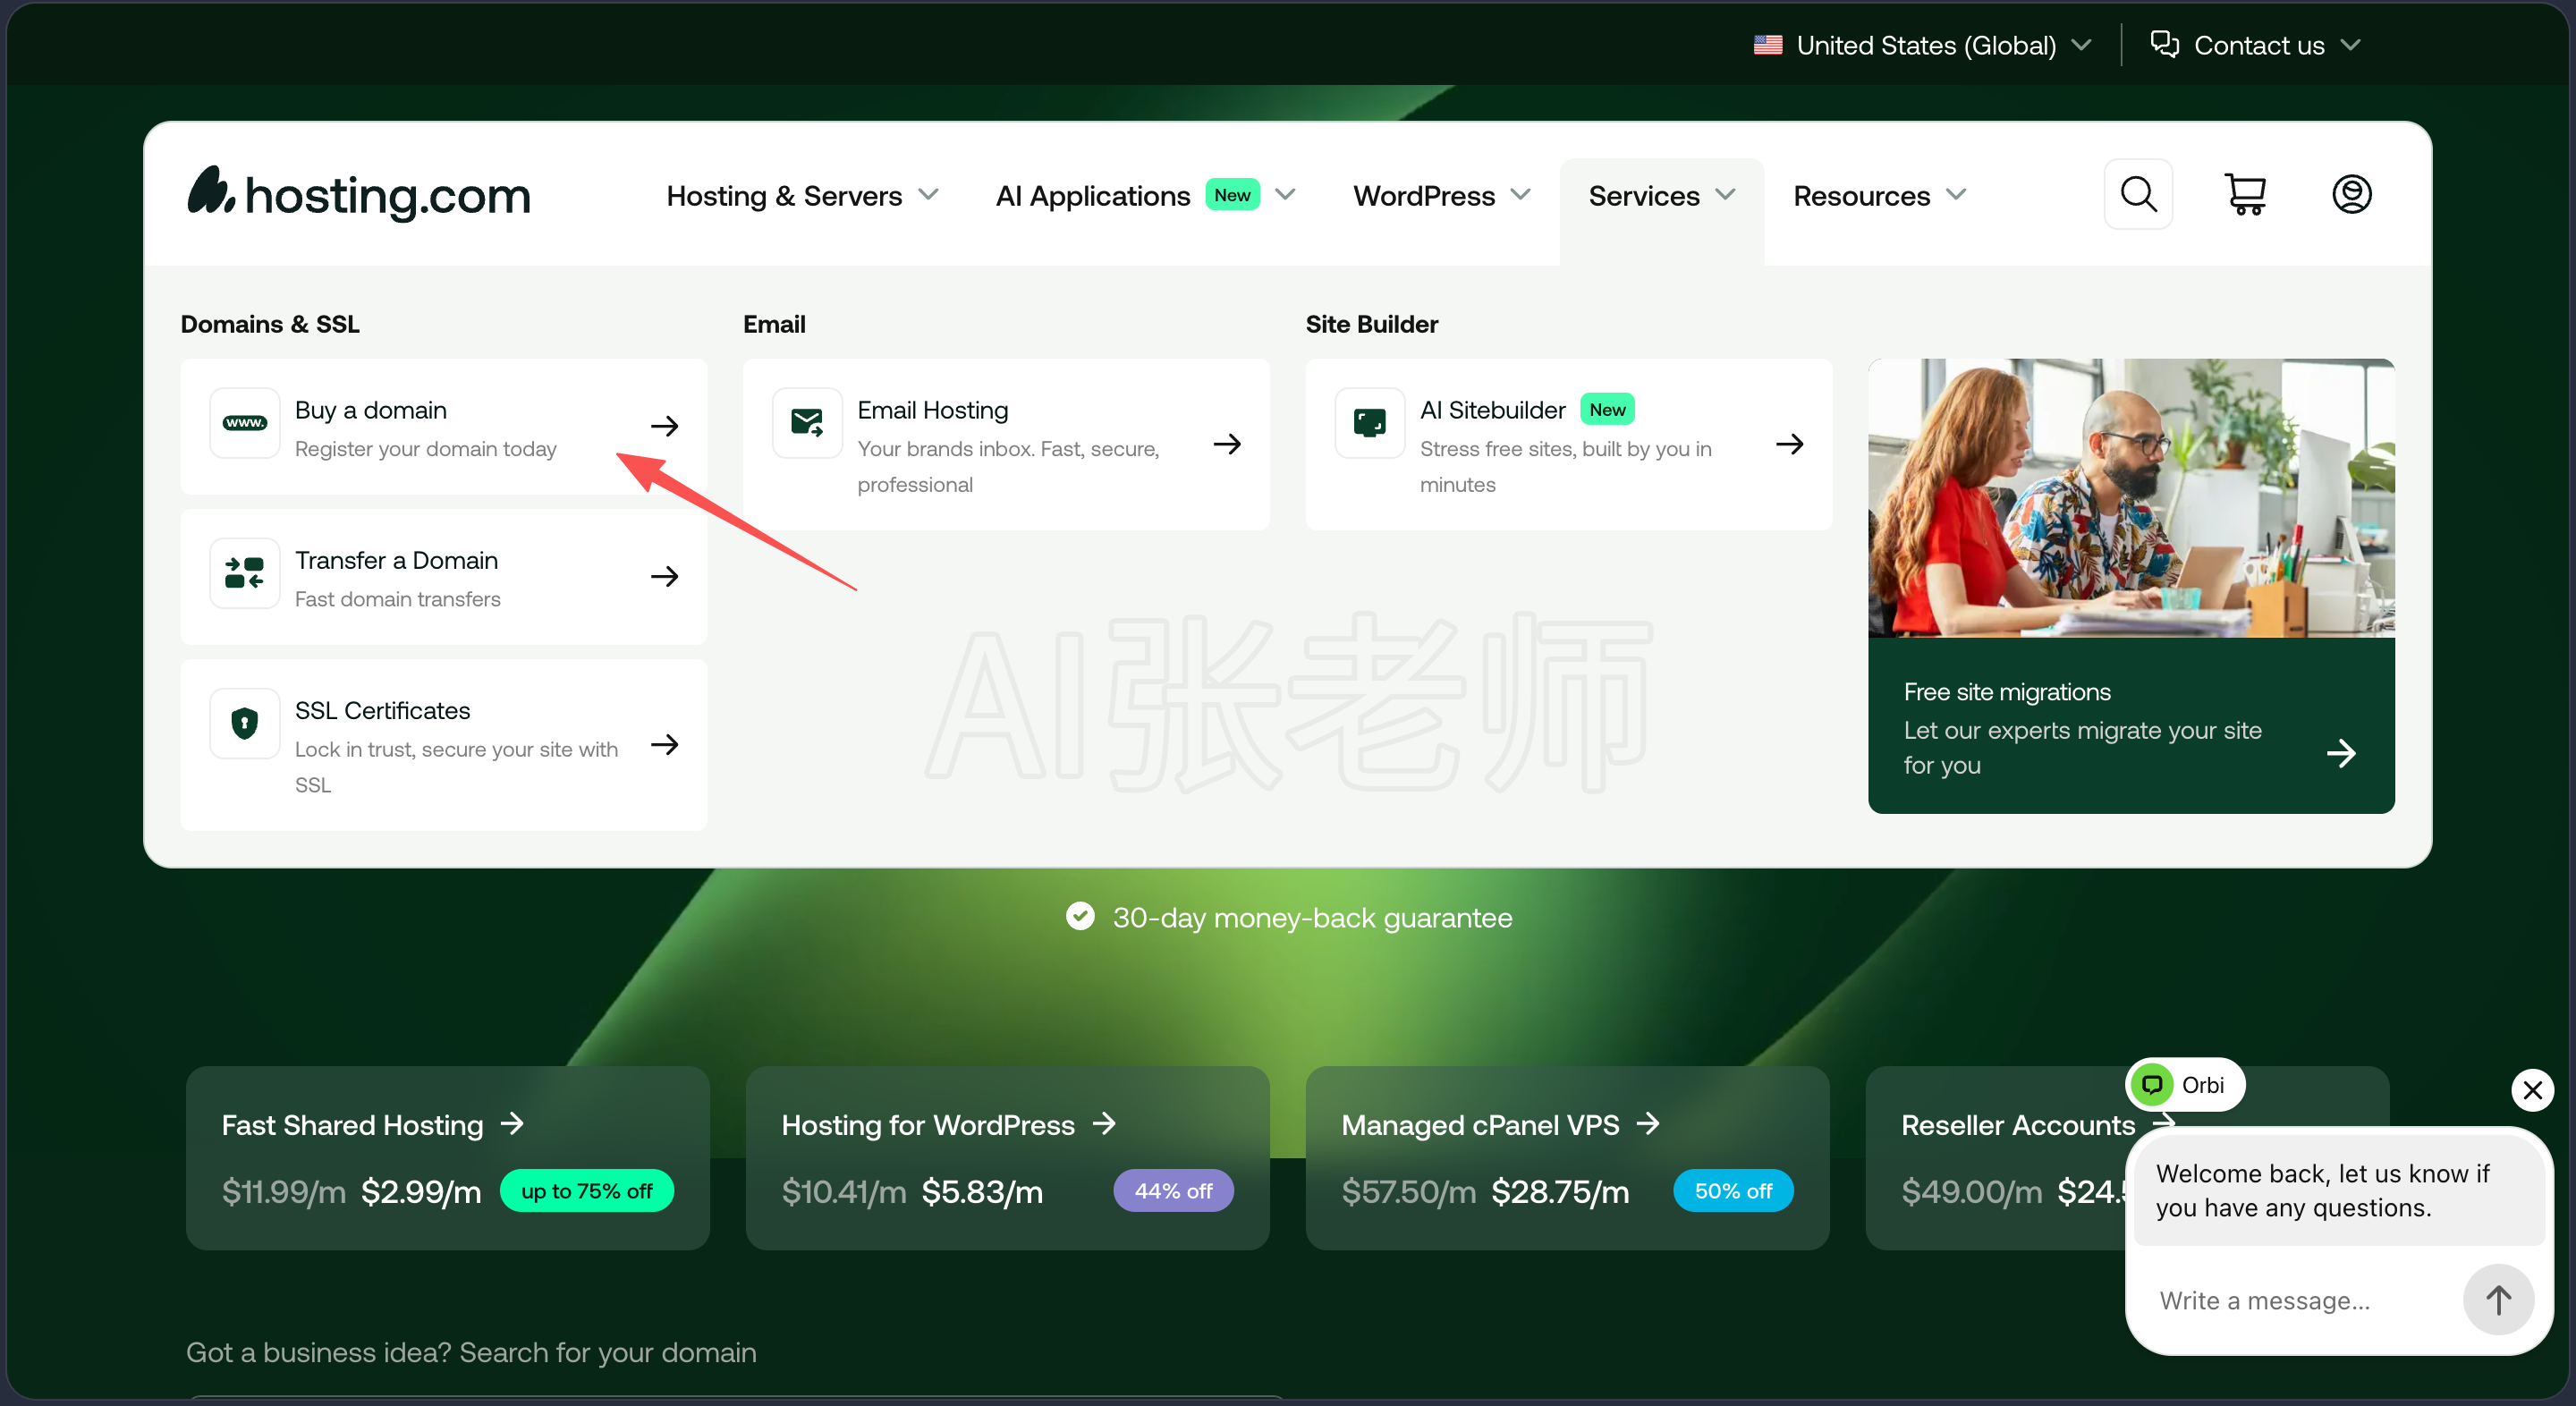Close the Orbi chat popup
This screenshot has height=1406, width=2576.
2532,1089
